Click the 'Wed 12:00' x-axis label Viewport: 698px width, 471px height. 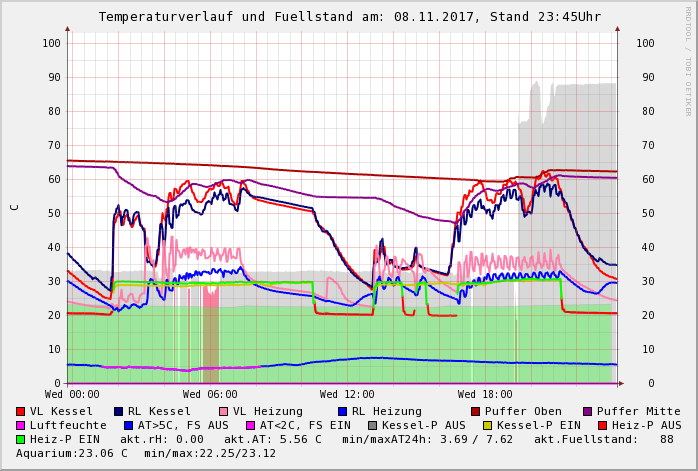pyautogui.click(x=346, y=394)
